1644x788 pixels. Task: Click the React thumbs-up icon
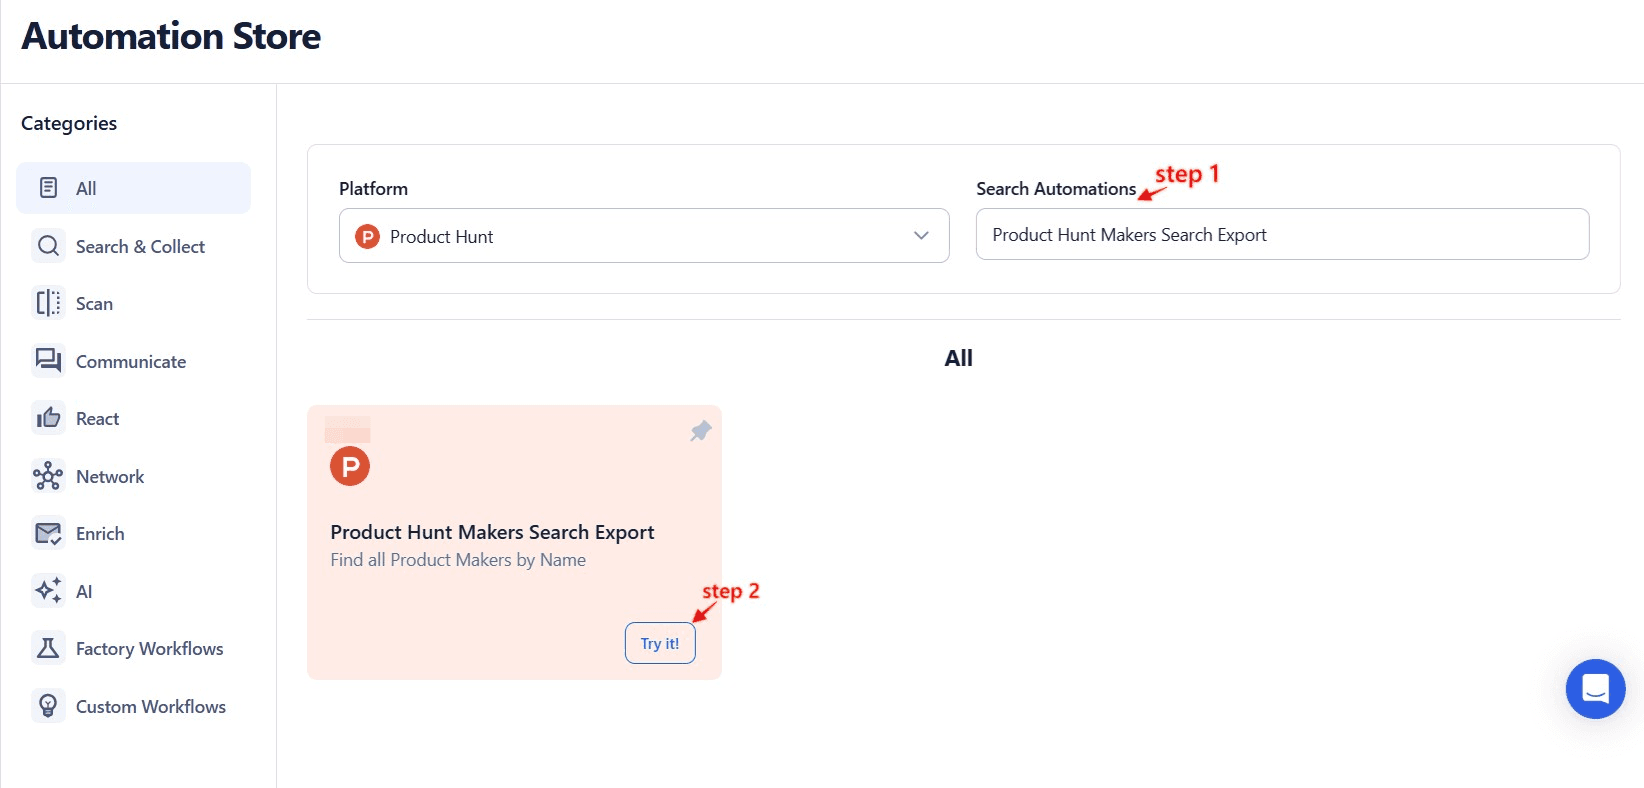(x=48, y=418)
